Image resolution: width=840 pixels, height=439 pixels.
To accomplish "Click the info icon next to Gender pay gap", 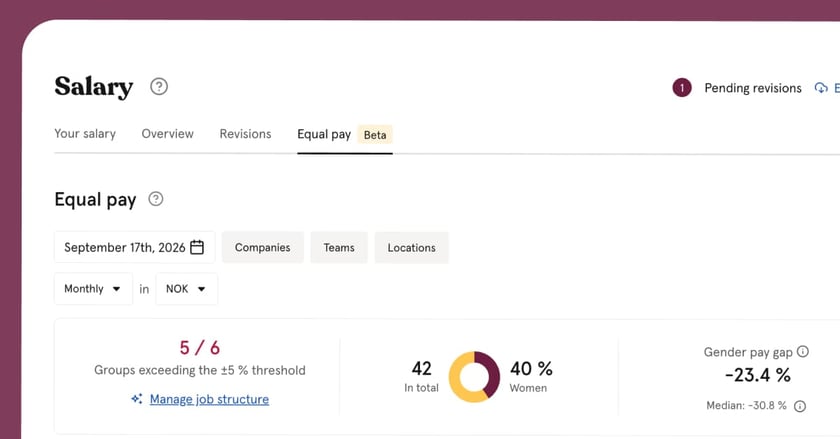I will coord(802,352).
